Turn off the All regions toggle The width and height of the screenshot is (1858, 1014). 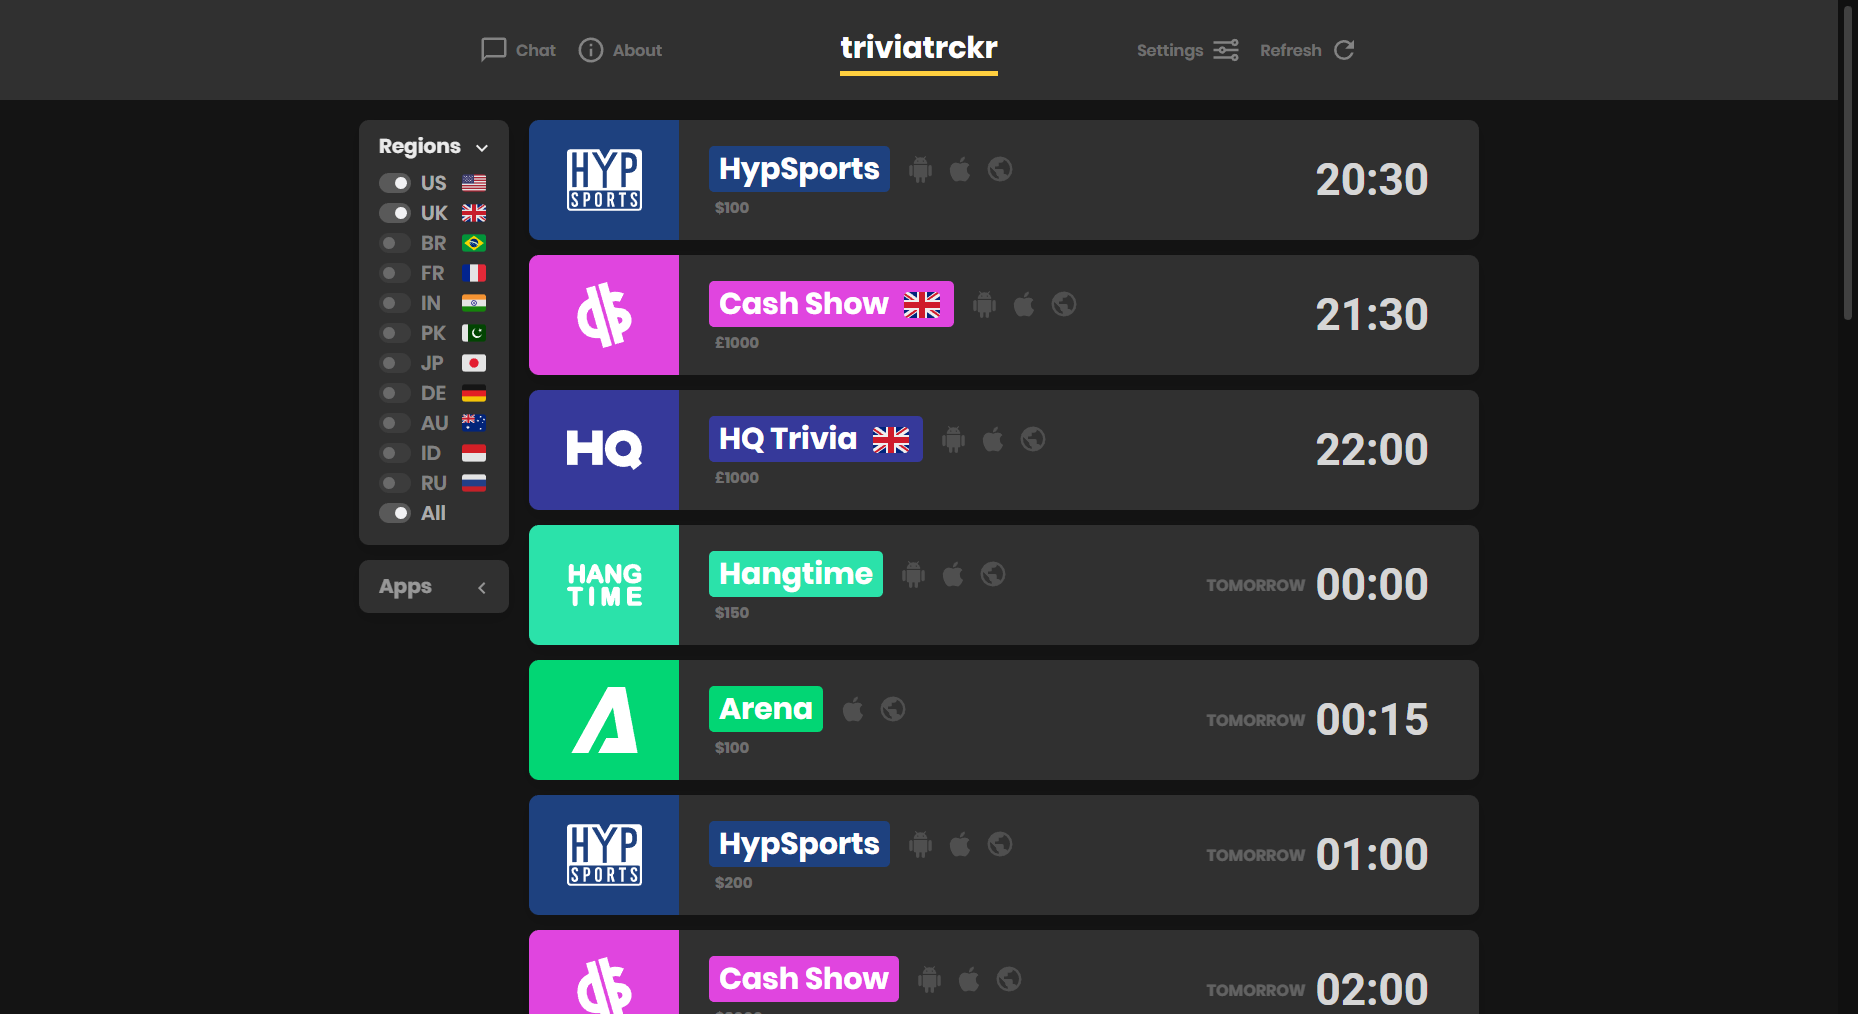coord(393,513)
